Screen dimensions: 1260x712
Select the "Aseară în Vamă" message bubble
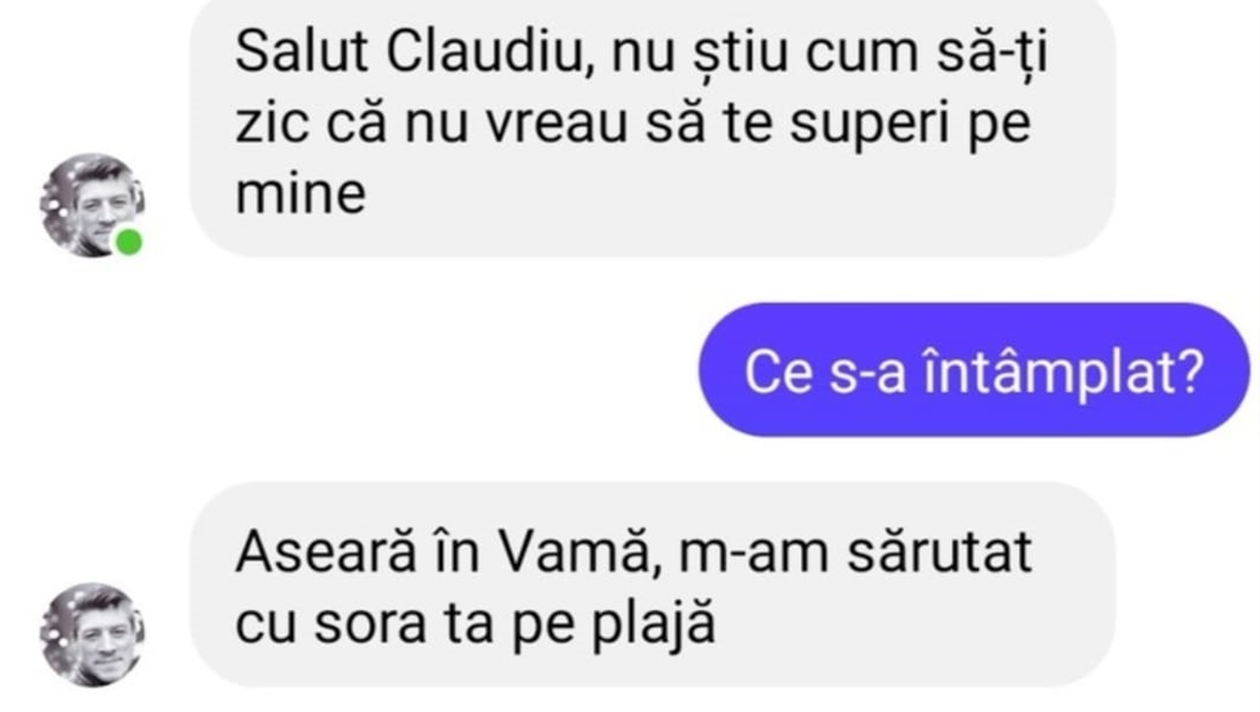pos(652,585)
